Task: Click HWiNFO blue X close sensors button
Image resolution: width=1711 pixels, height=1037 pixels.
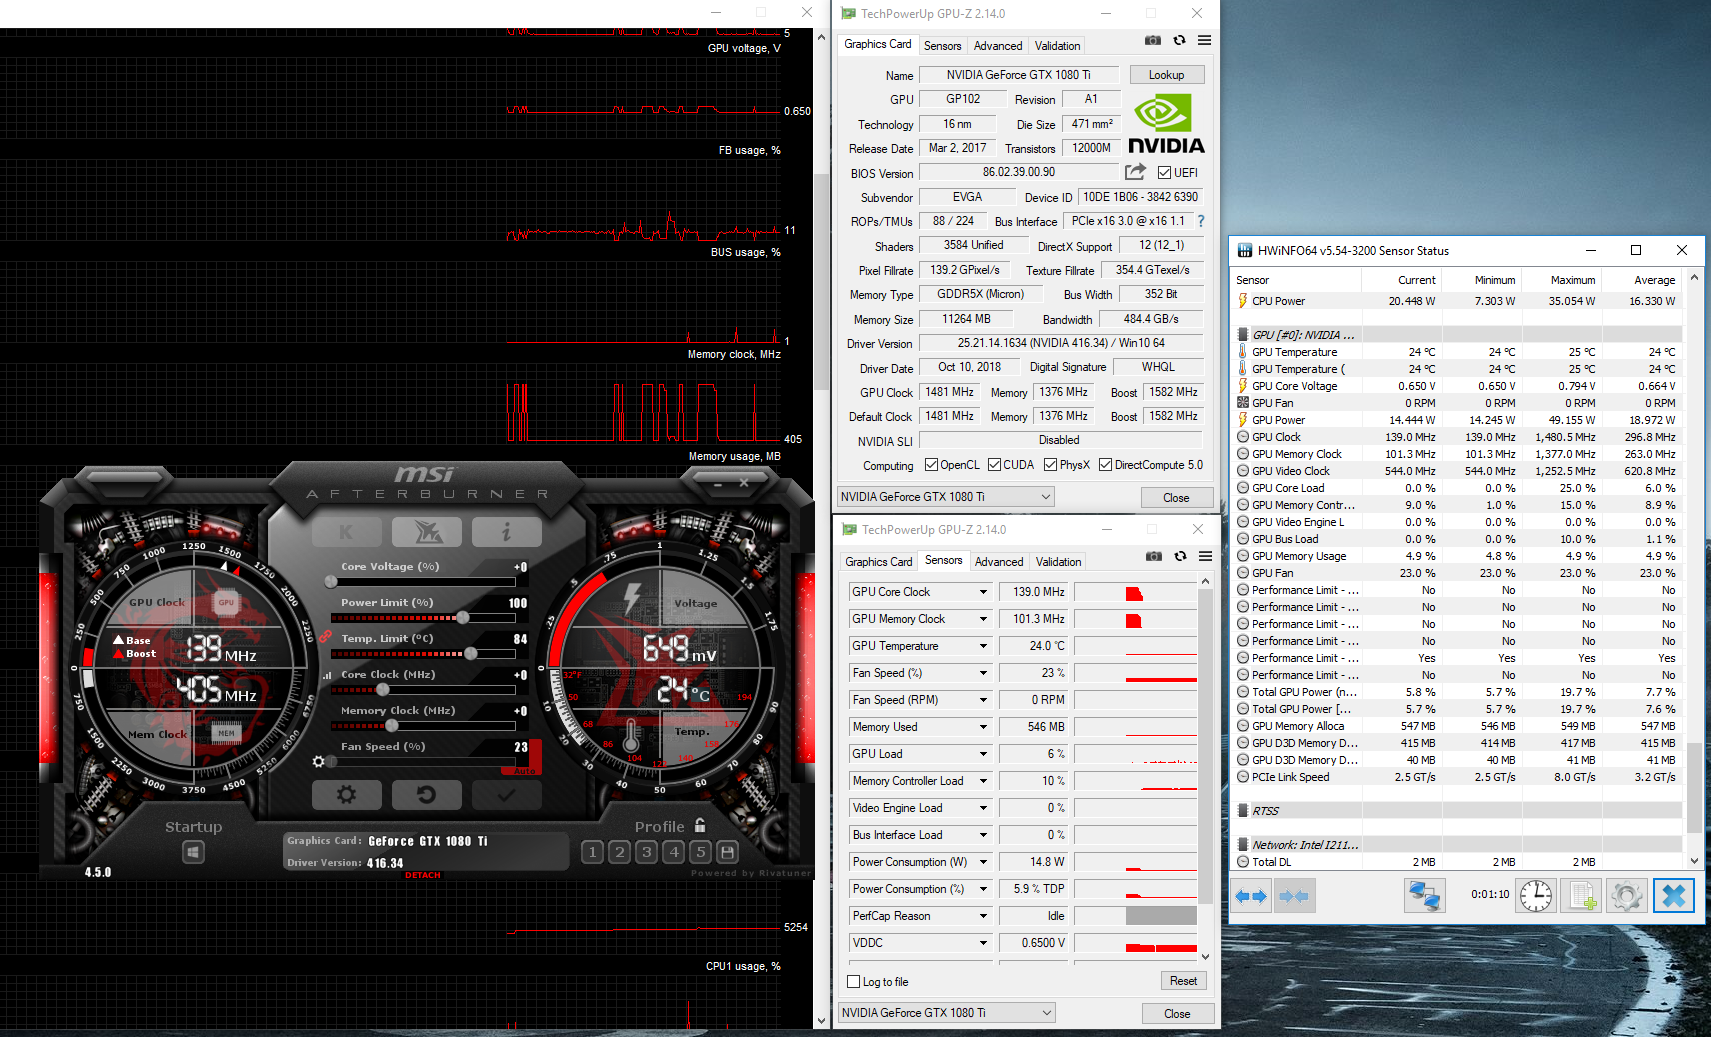Action: (1674, 896)
